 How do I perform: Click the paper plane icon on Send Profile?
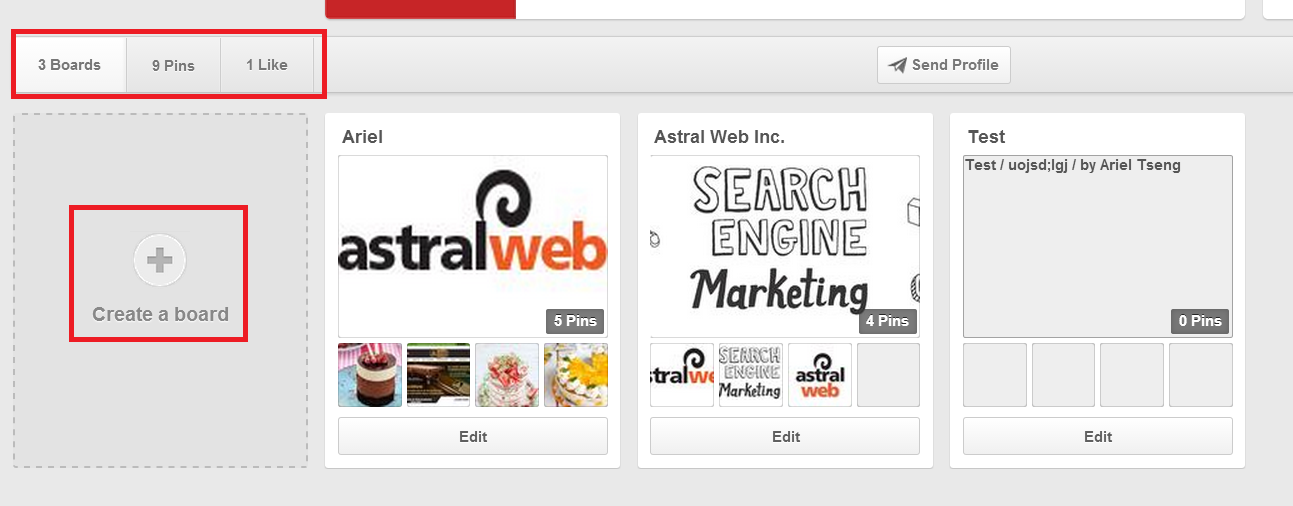897,65
